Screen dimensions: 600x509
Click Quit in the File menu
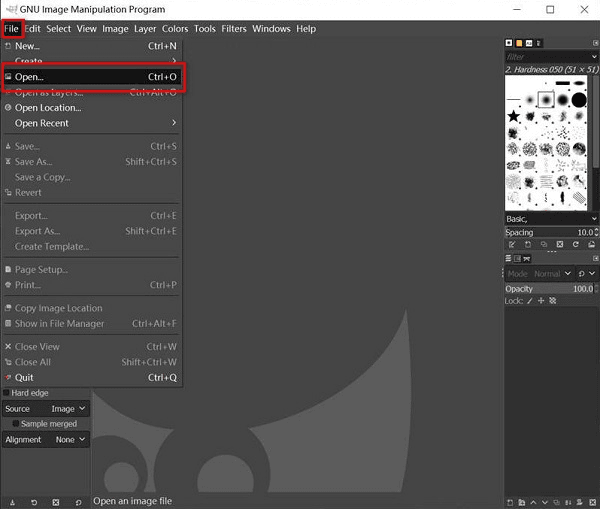tap(24, 378)
